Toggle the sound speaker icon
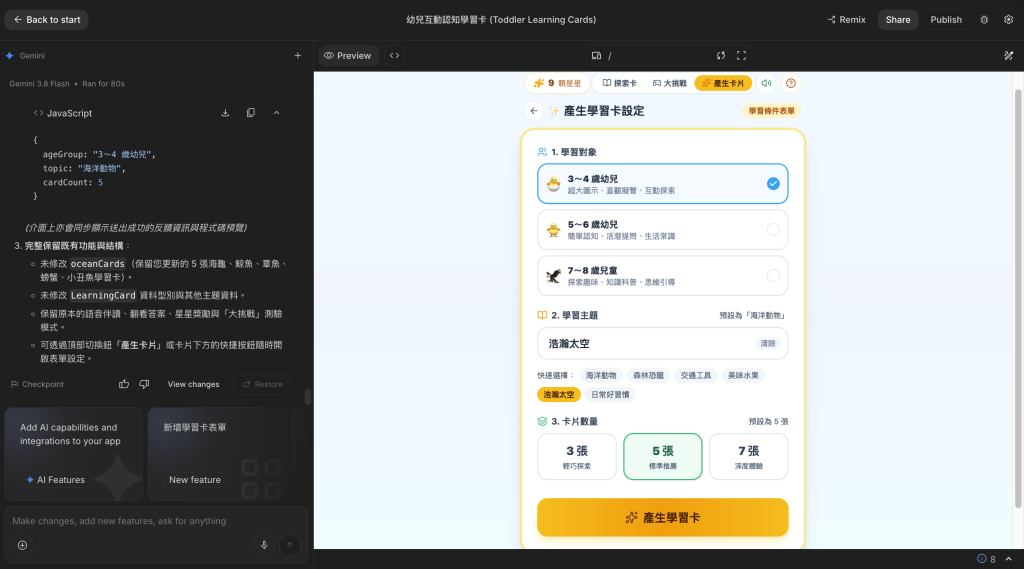1024x569 pixels. tap(766, 83)
